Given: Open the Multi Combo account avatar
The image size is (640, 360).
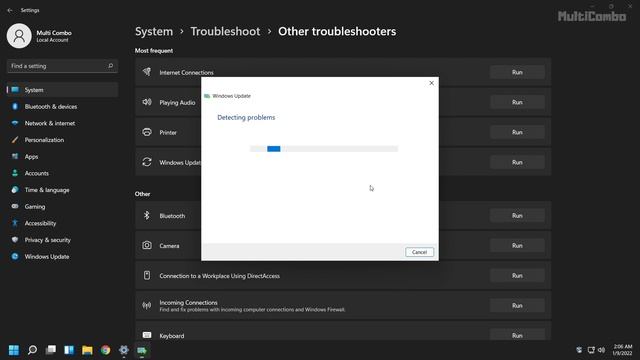Looking at the screenshot, I should point(19,36).
